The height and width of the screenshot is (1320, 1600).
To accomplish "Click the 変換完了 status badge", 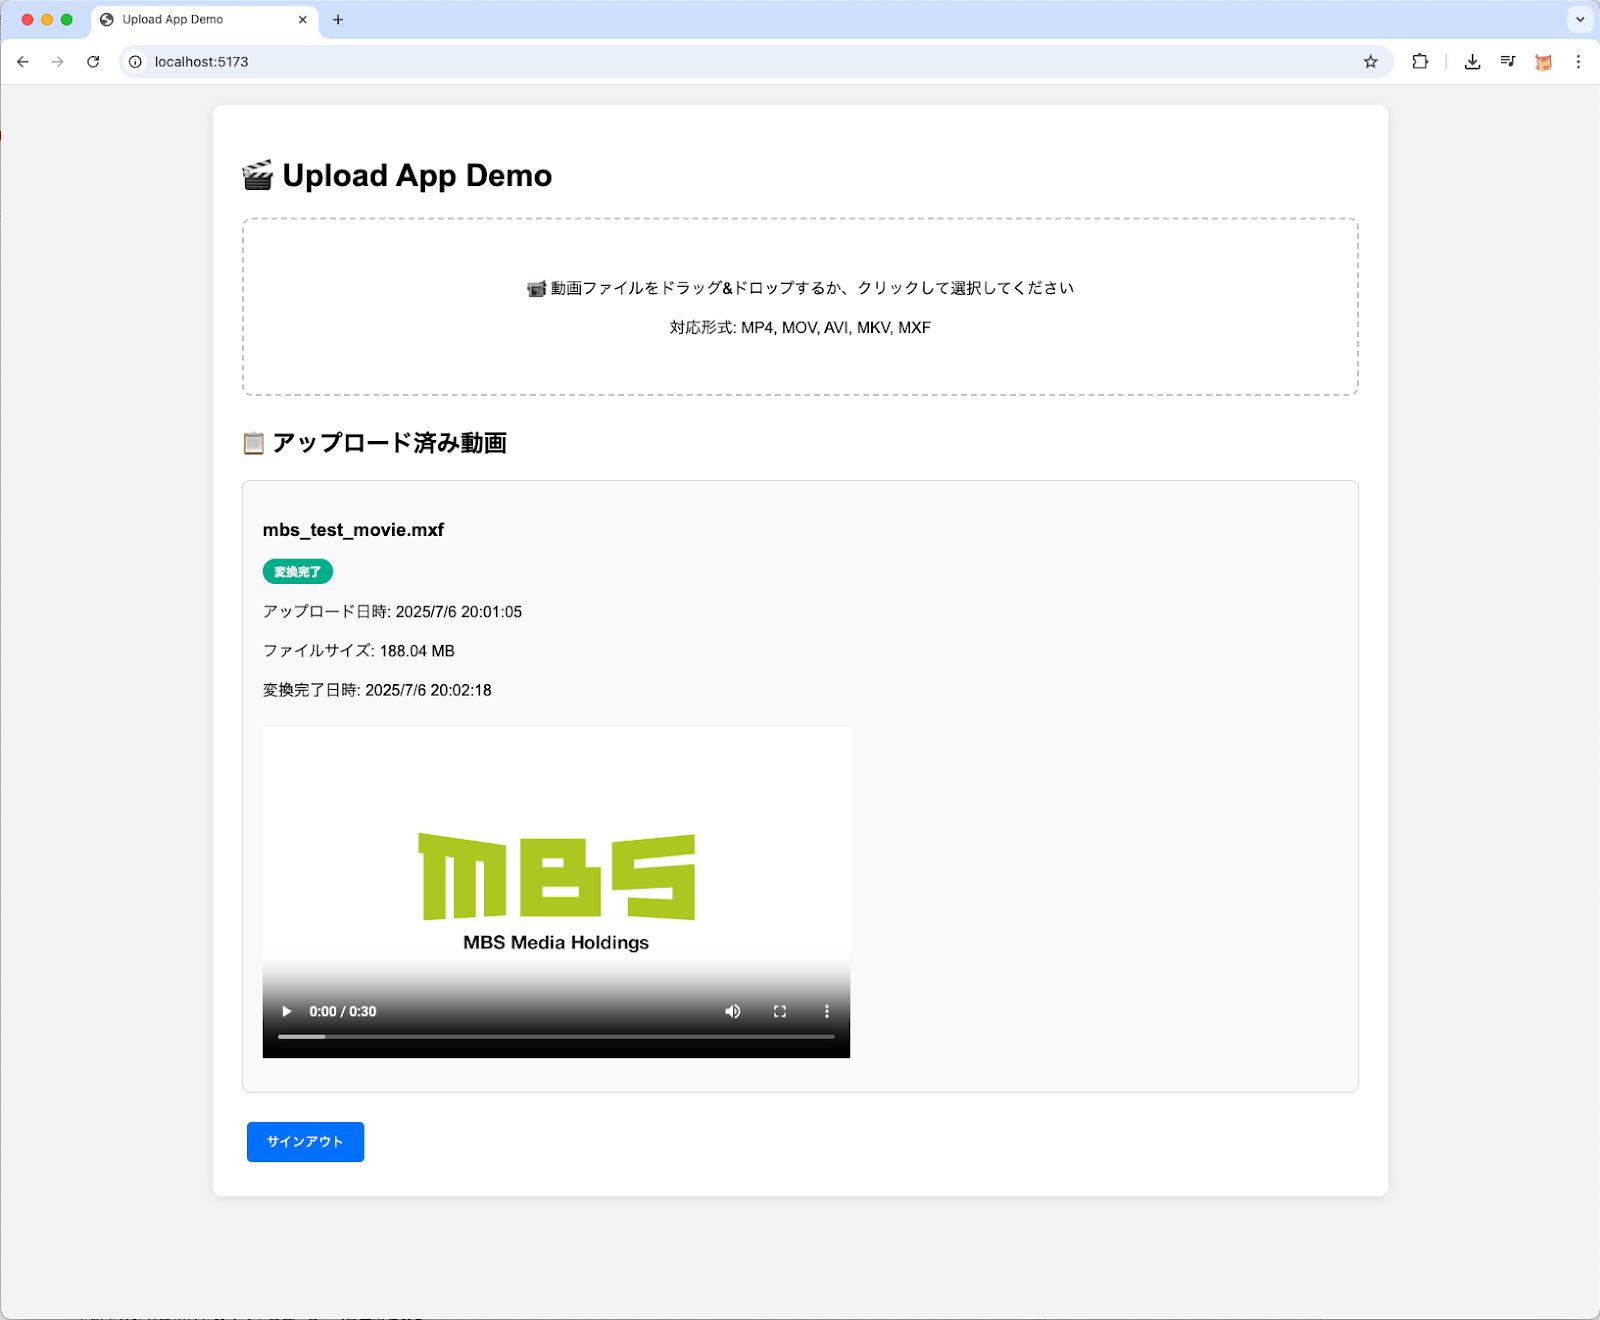I will (x=298, y=572).
